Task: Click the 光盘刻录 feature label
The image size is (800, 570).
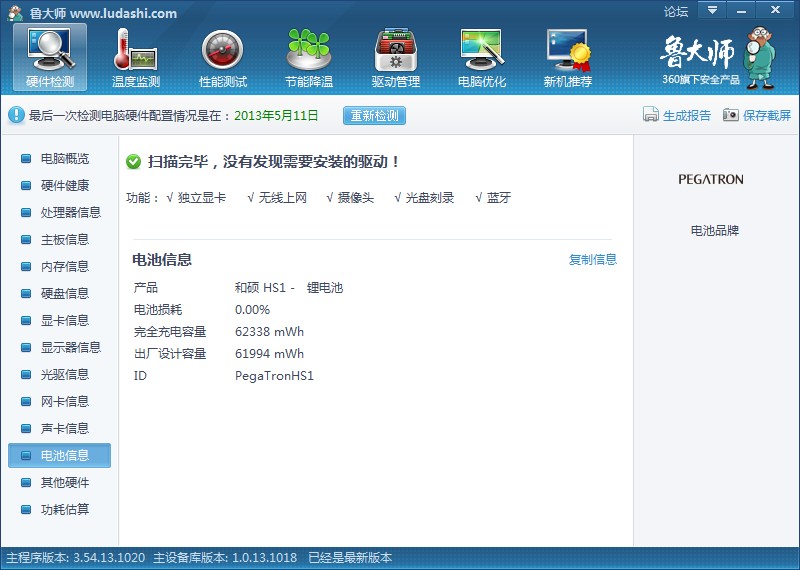Action: tap(430, 197)
